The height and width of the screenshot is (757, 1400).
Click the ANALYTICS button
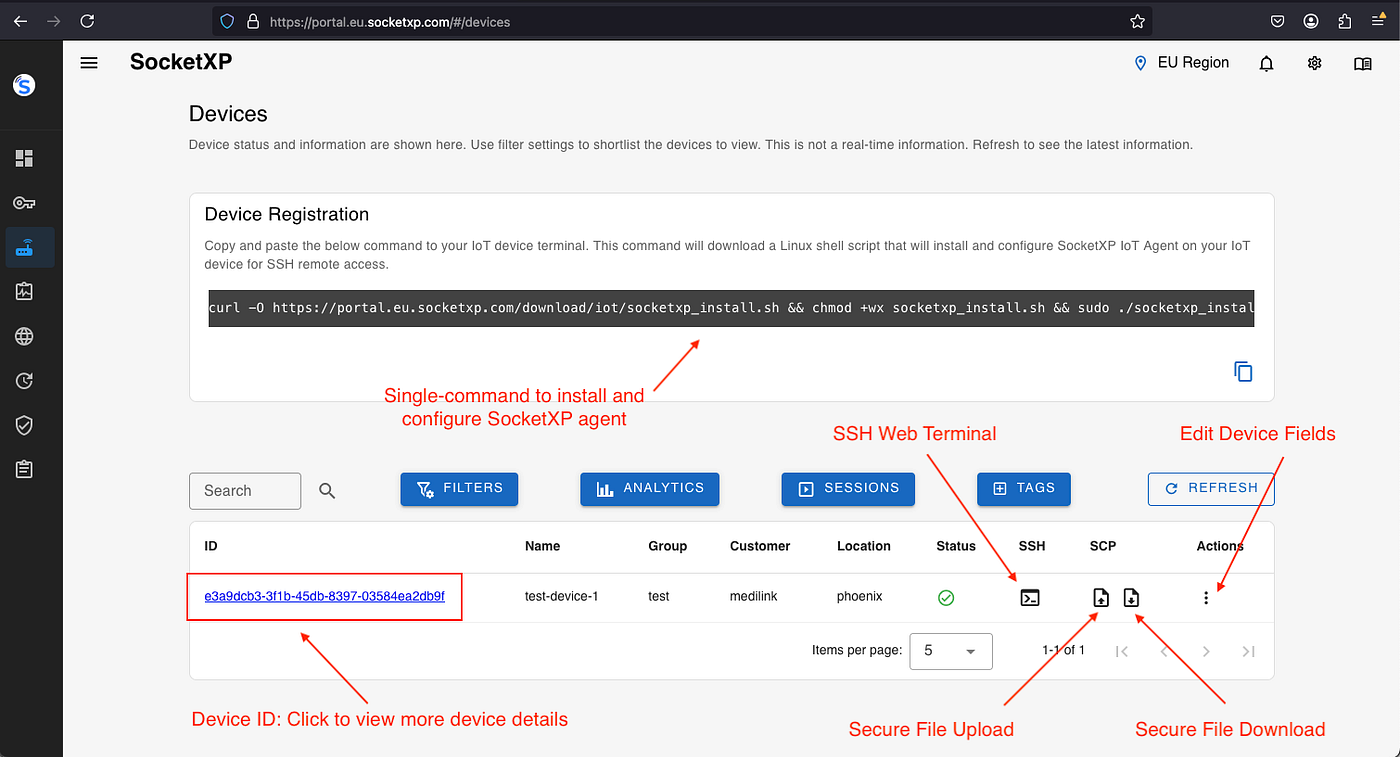(x=650, y=489)
